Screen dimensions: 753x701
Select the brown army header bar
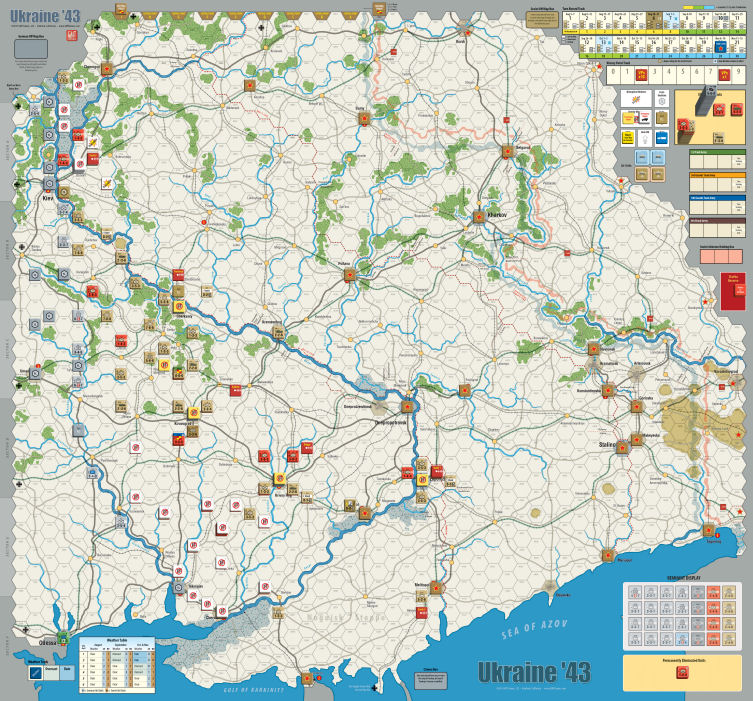[717, 220]
